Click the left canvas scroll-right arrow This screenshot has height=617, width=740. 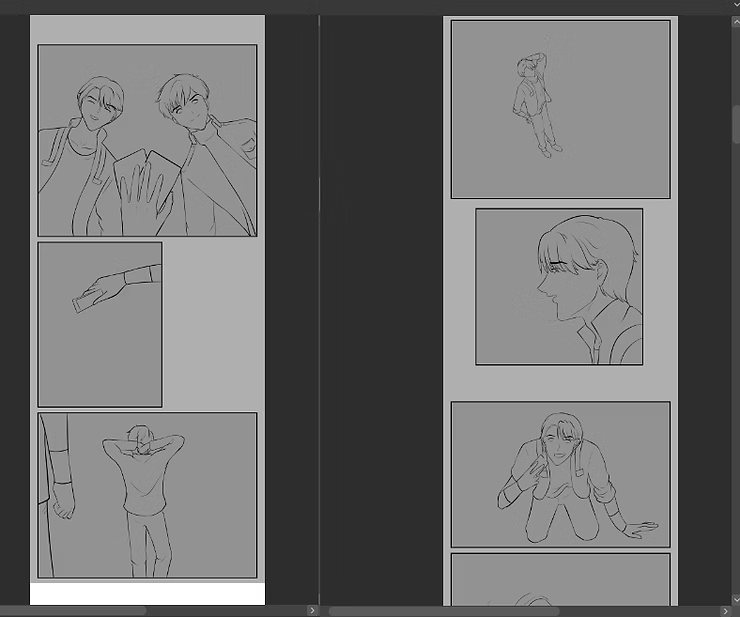click(312, 610)
